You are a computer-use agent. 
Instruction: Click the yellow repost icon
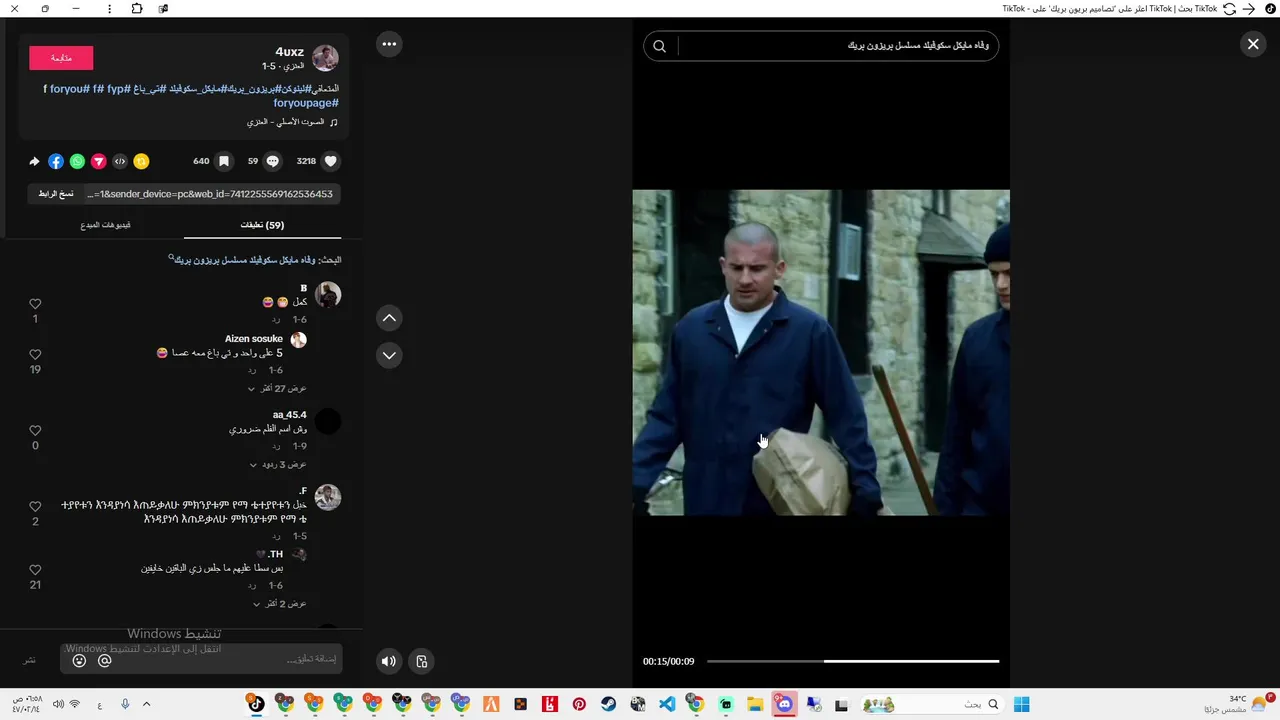coord(141,161)
